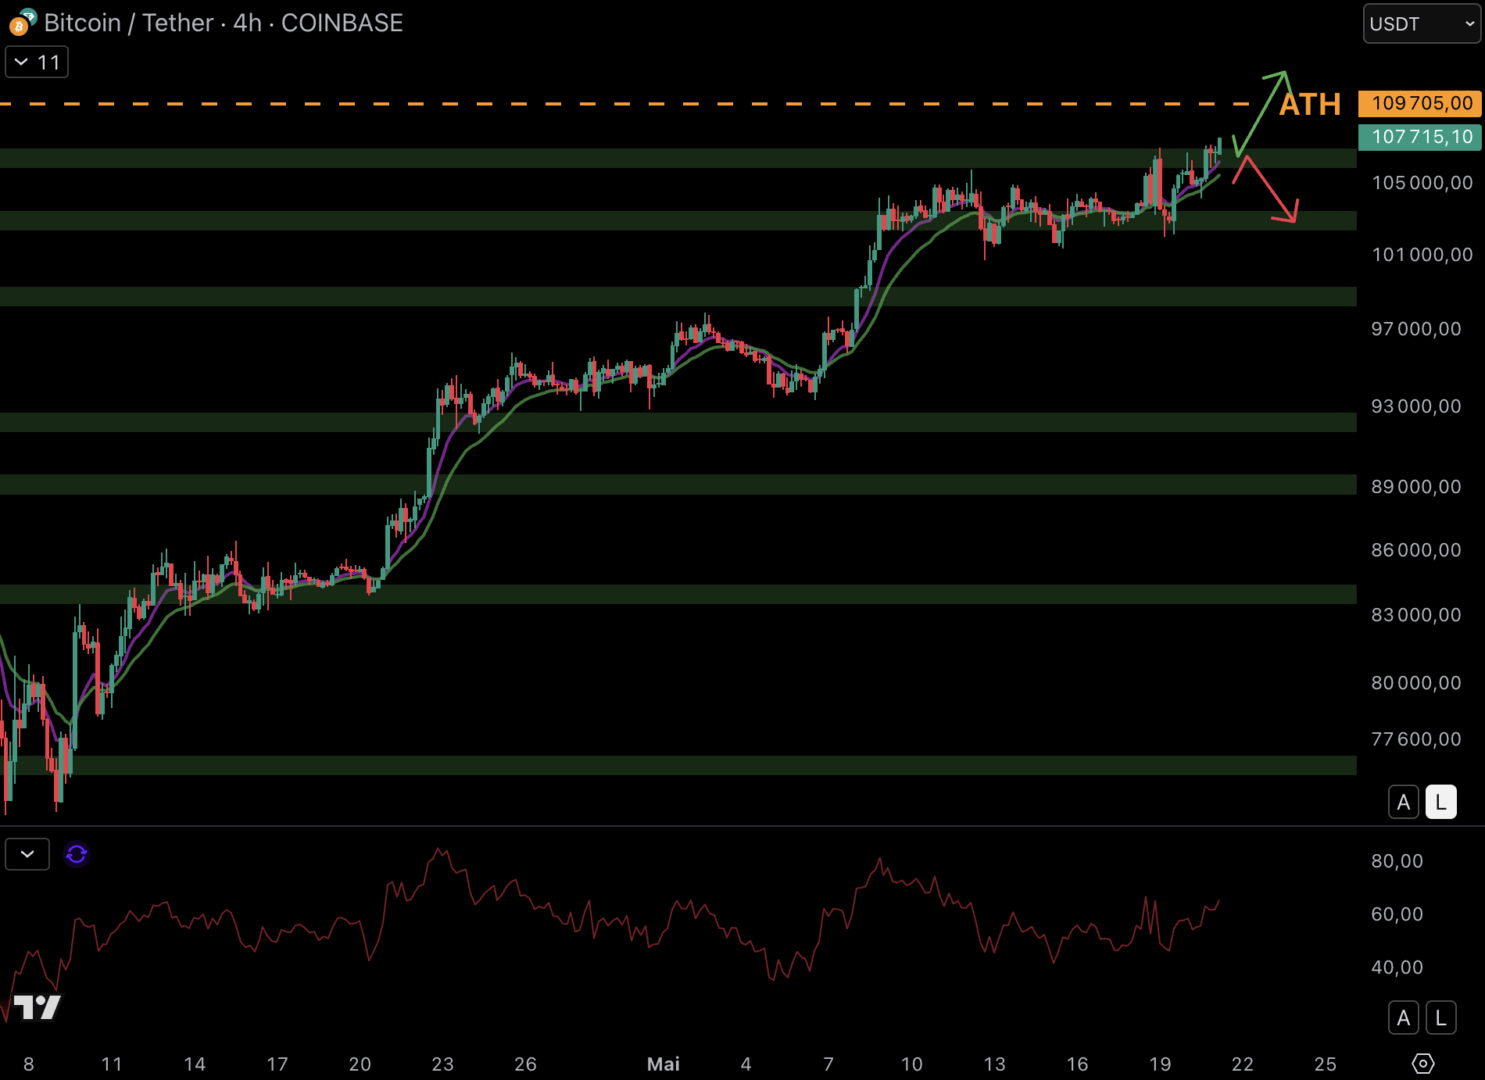This screenshot has width=1485, height=1080.
Task: Click the 93 000,00 price axis label
Action: (x=1416, y=407)
